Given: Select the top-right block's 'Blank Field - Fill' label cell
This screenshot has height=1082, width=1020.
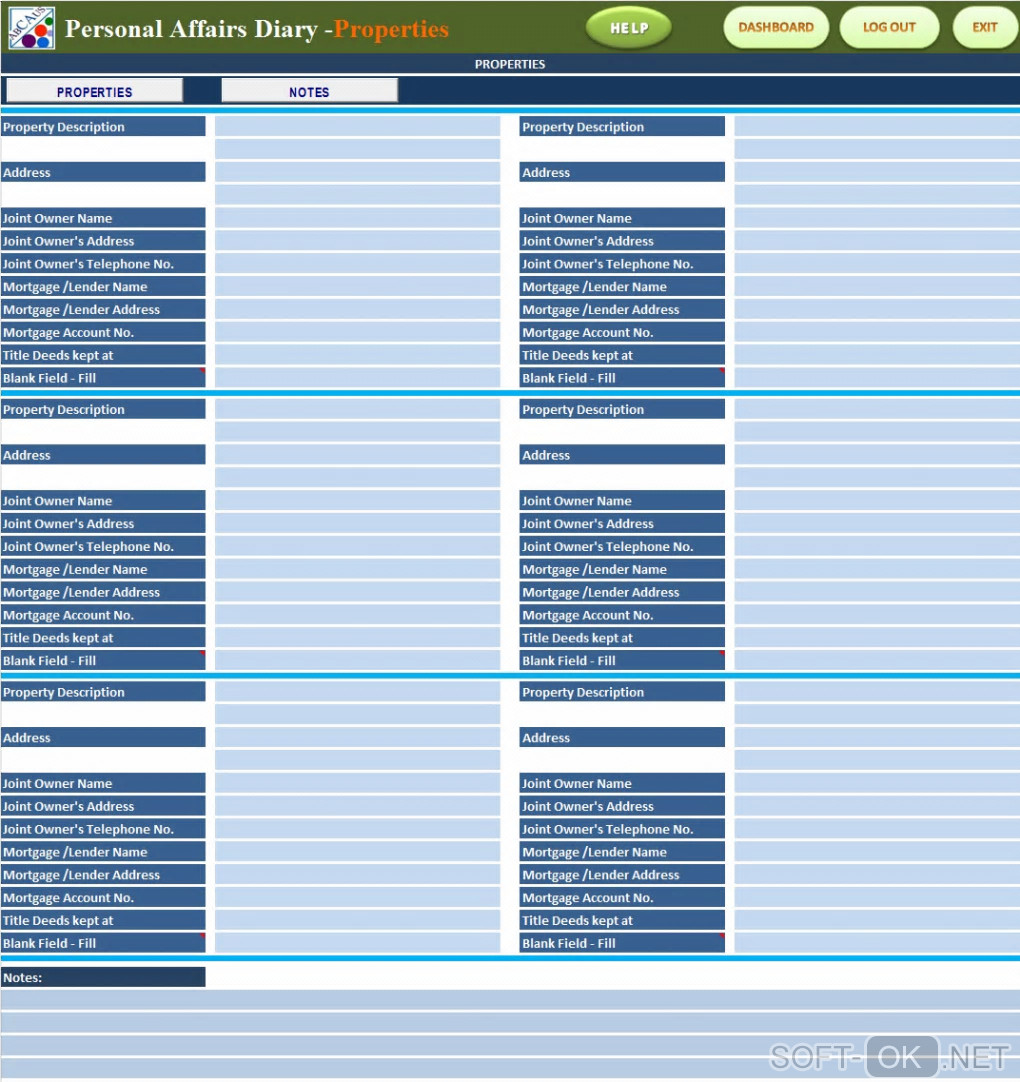Looking at the screenshot, I should tap(622, 377).
